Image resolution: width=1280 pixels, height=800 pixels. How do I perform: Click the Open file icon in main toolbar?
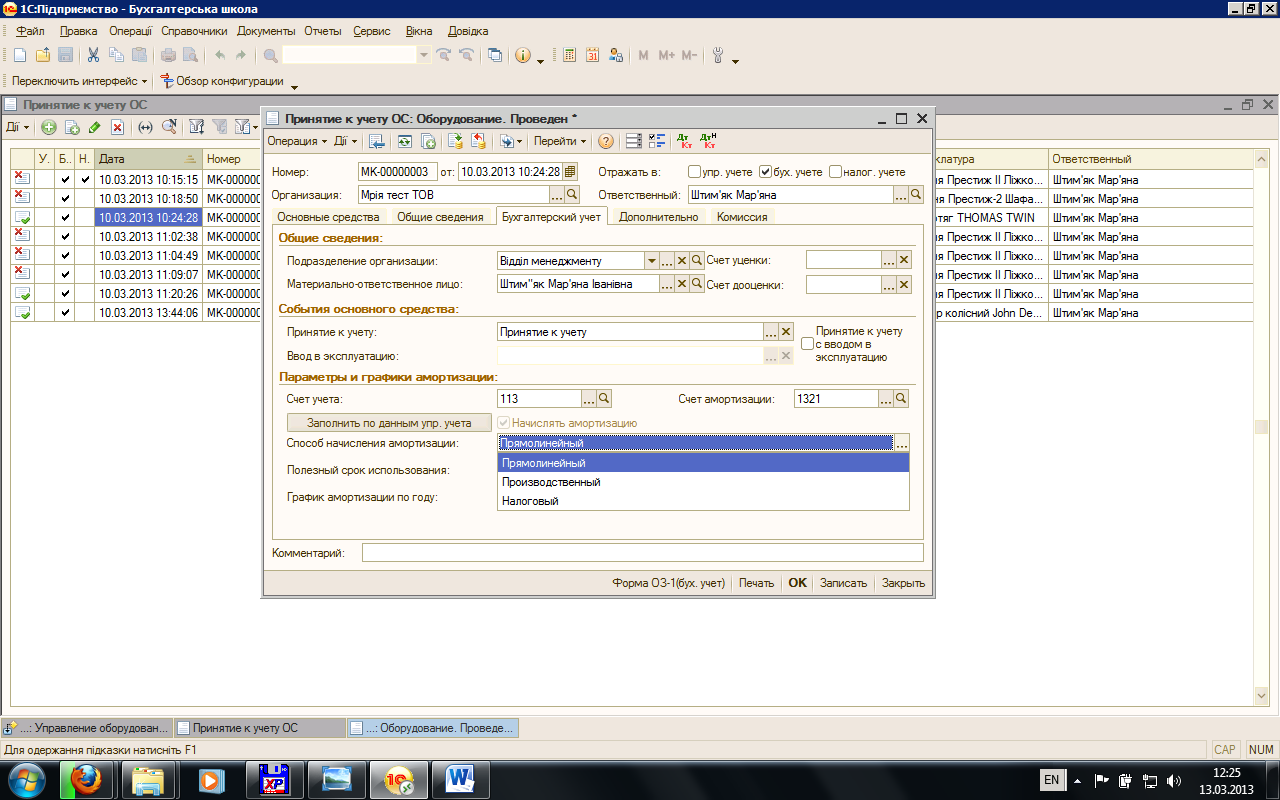tap(43, 56)
